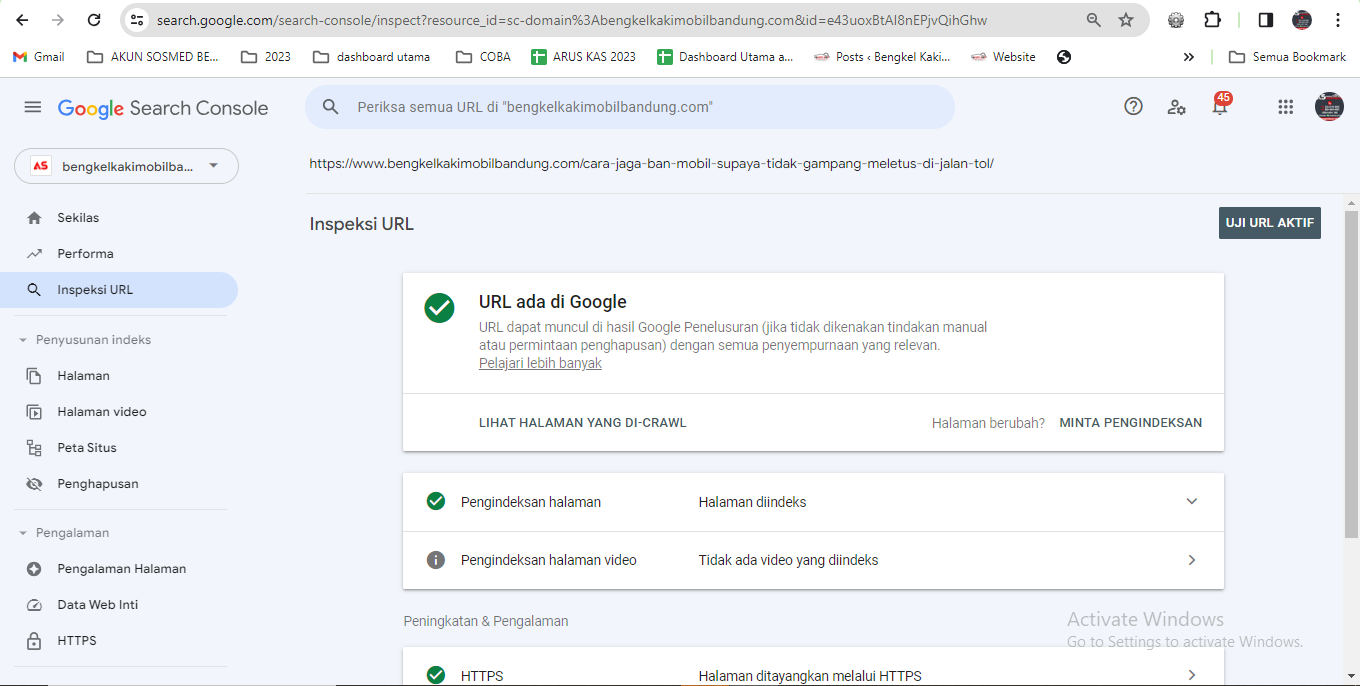Open Google account profile avatar in Search Console
Screen dimensions: 1360x686
[x=1329, y=107]
